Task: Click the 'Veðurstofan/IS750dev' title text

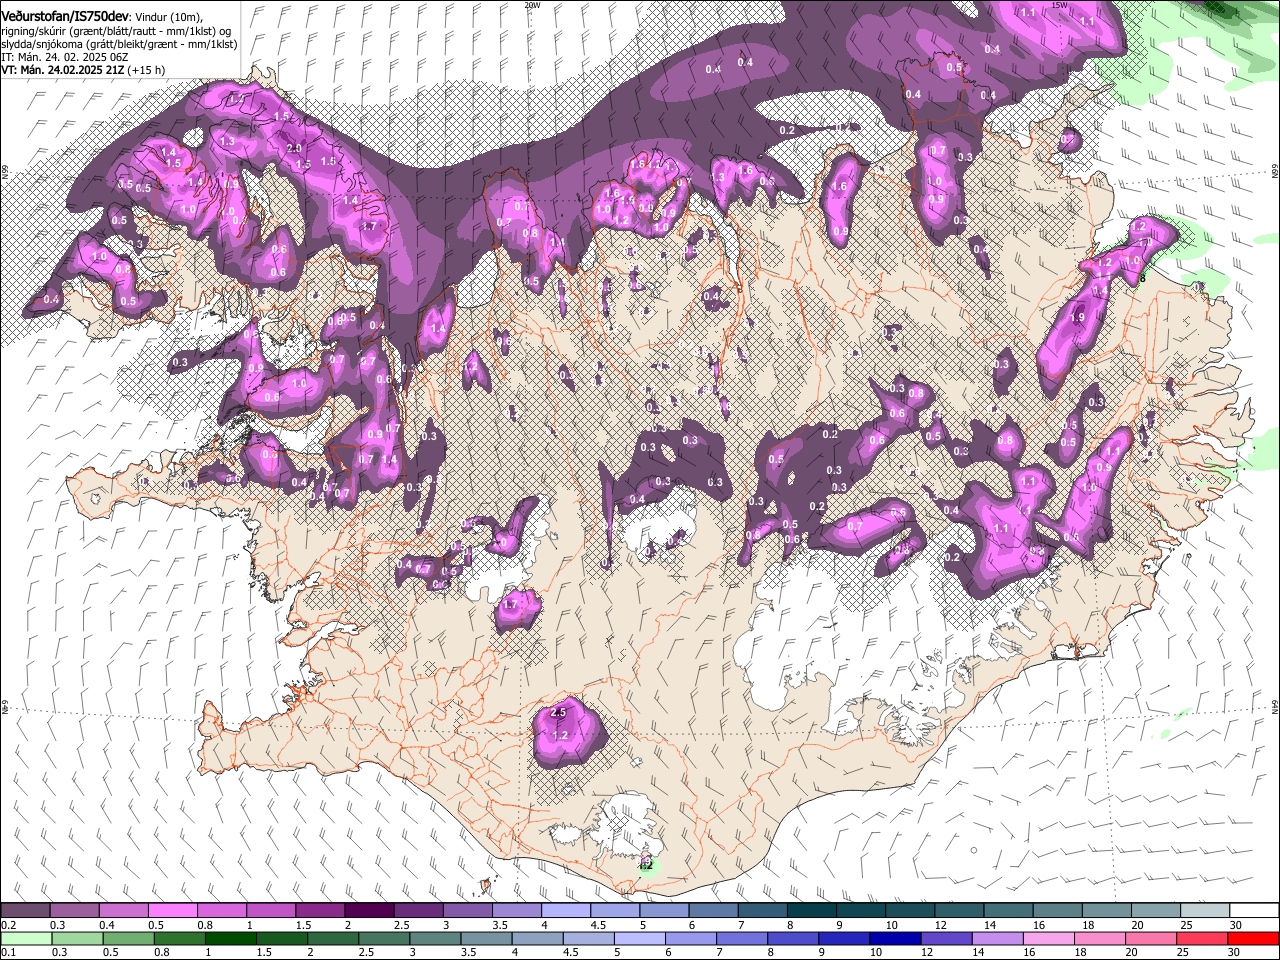Action: coord(64,17)
